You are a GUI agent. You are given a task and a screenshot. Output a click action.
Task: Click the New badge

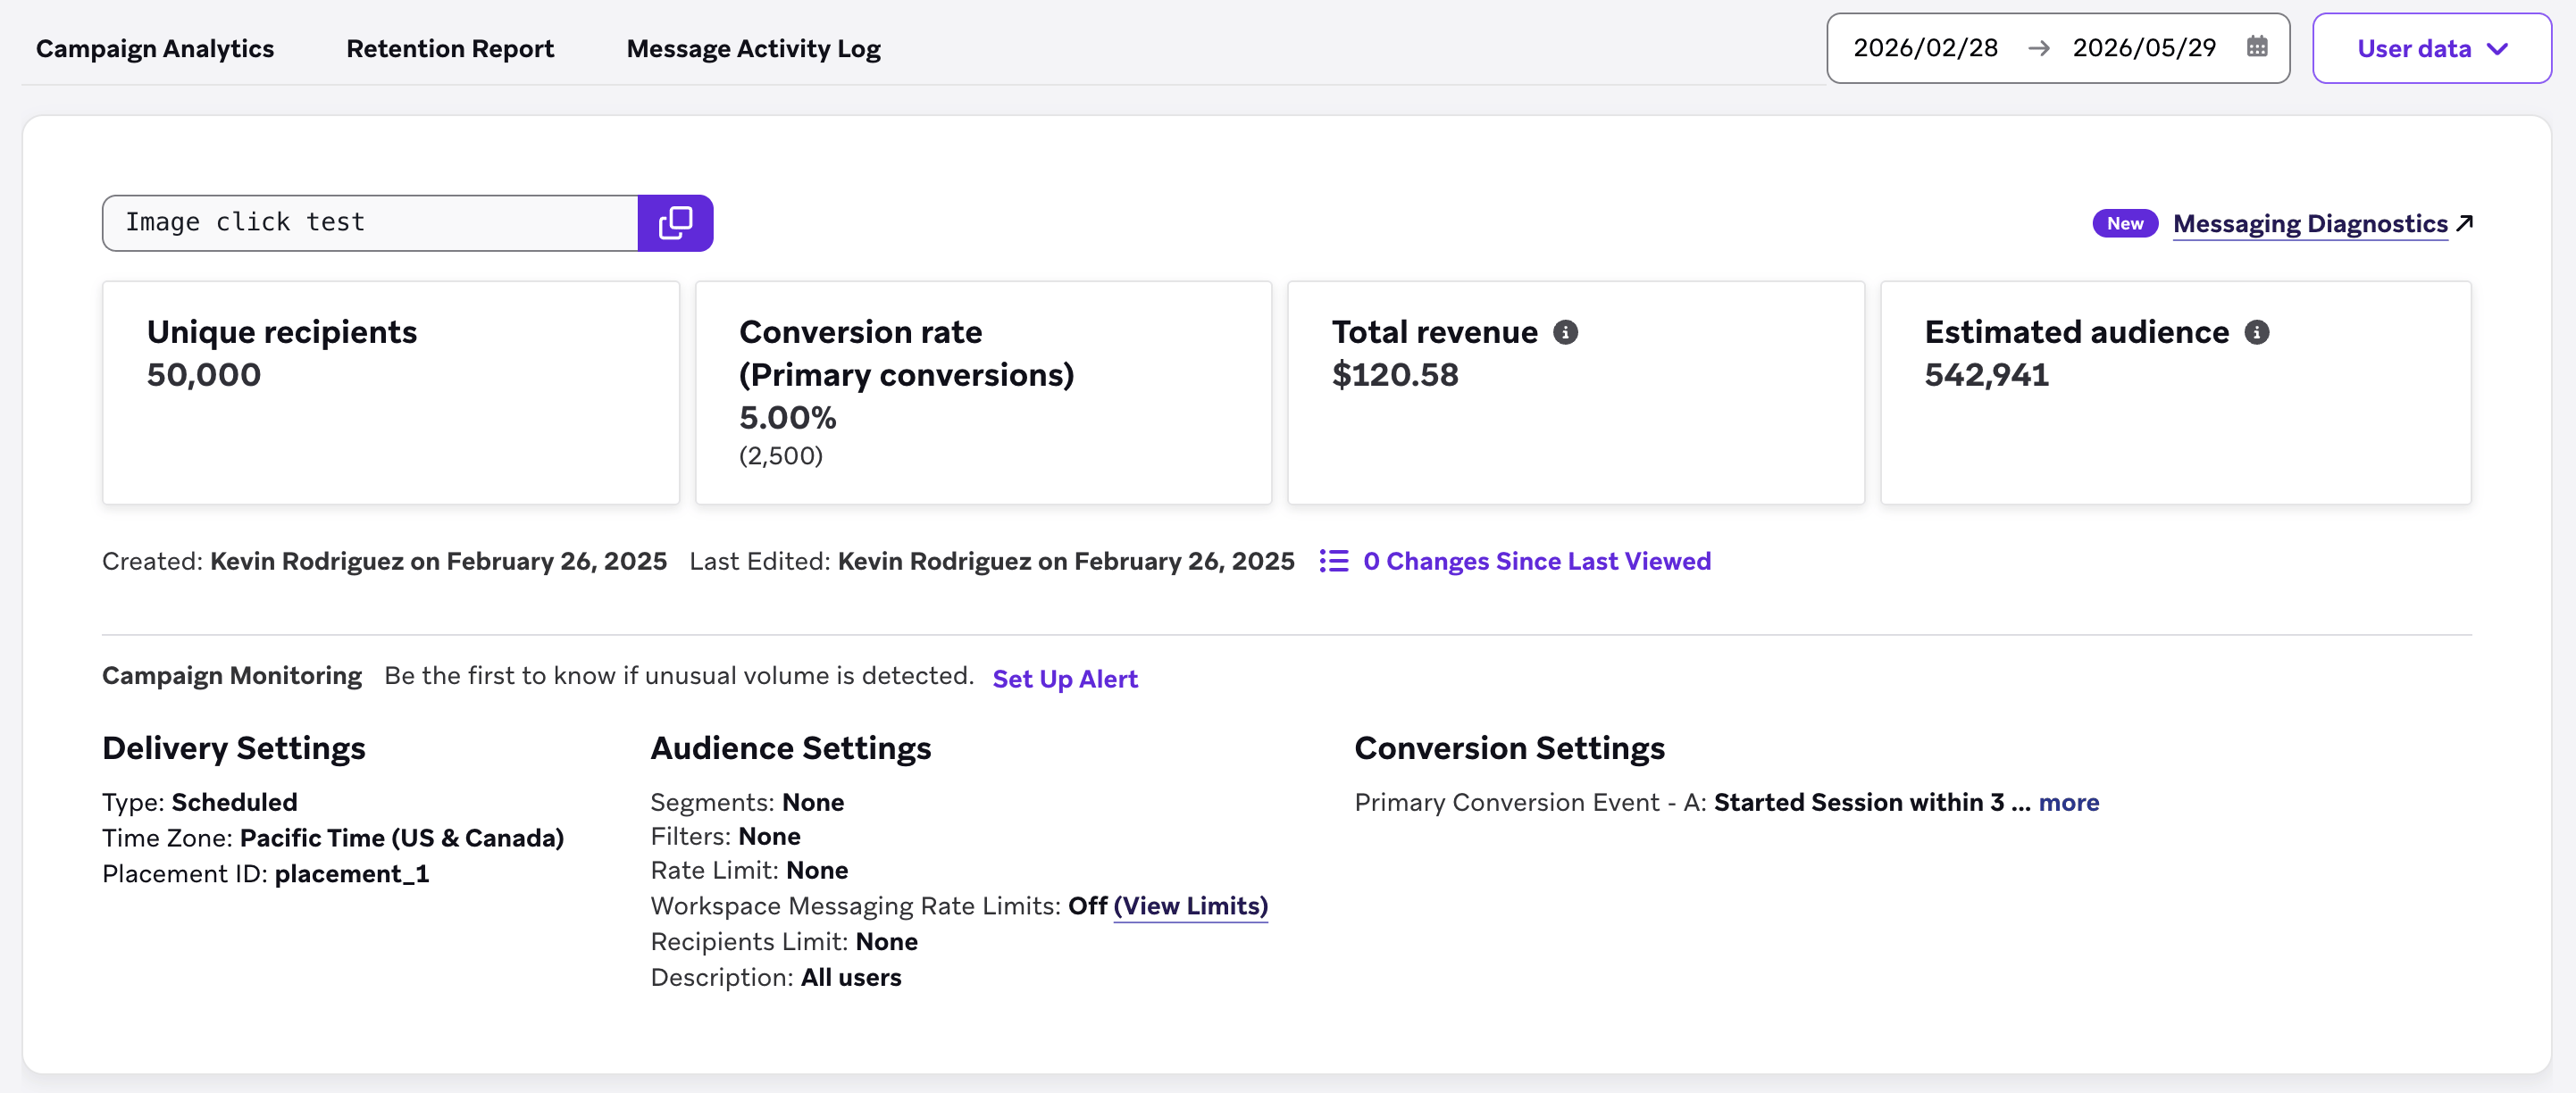[x=2125, y=223]
